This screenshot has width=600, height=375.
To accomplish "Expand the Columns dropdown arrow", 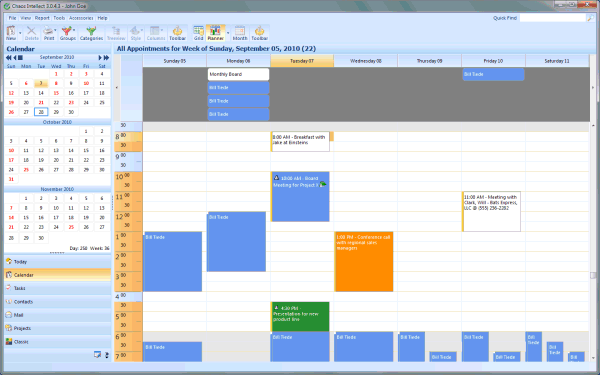I will (x=162, y=30).
